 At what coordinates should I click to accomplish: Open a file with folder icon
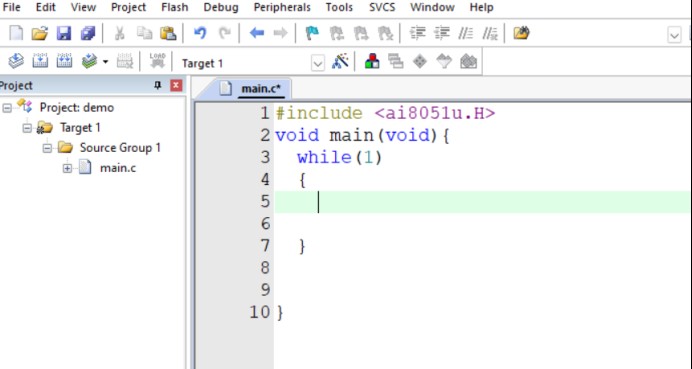click(x=40, y=33)
